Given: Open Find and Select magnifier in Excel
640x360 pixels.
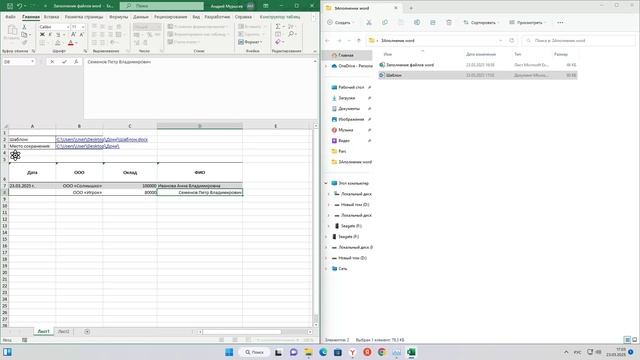Looking at the screenshot, I should 291,34.
